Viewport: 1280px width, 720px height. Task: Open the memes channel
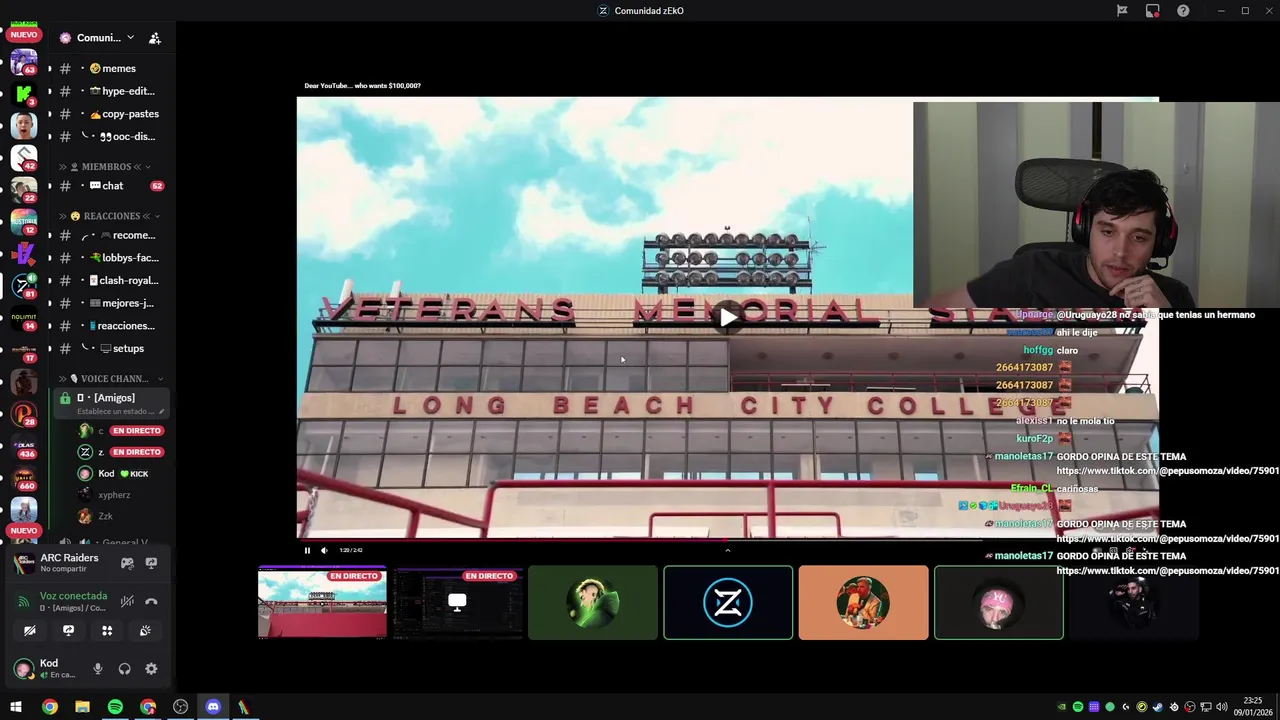111,69
